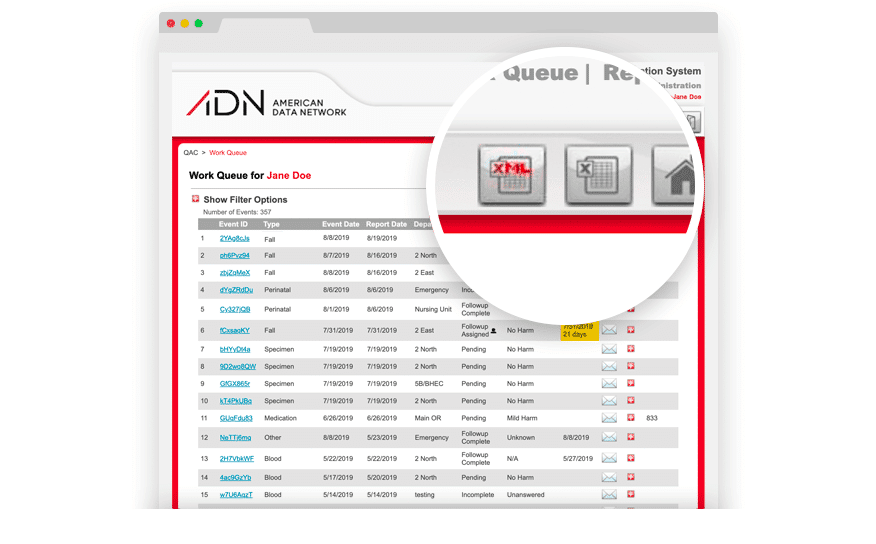Expand red plus in w7U6AqzT row

point(631,494)
